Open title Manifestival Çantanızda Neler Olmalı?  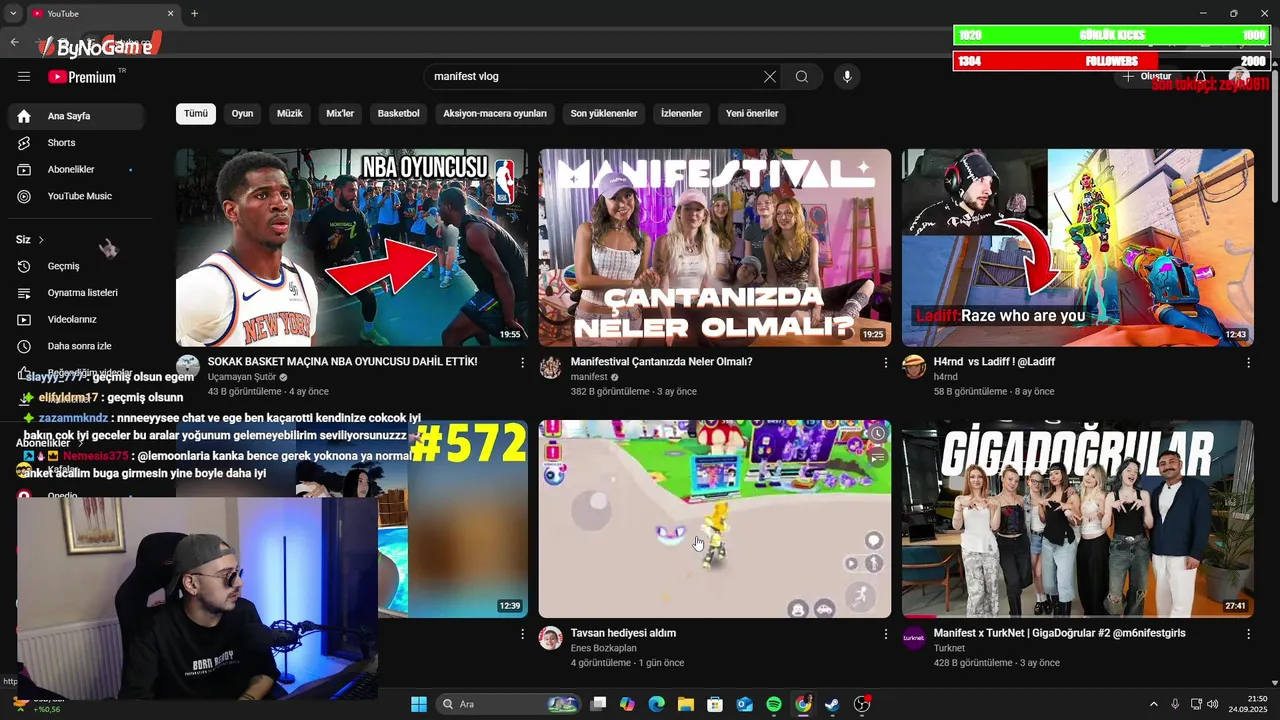(661, 362)
